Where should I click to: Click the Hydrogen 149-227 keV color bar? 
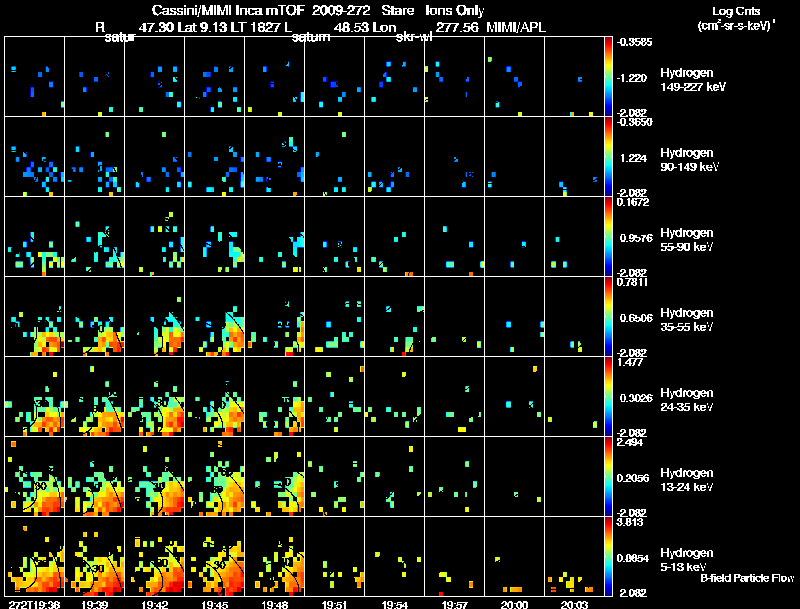(x=608, y=77)
